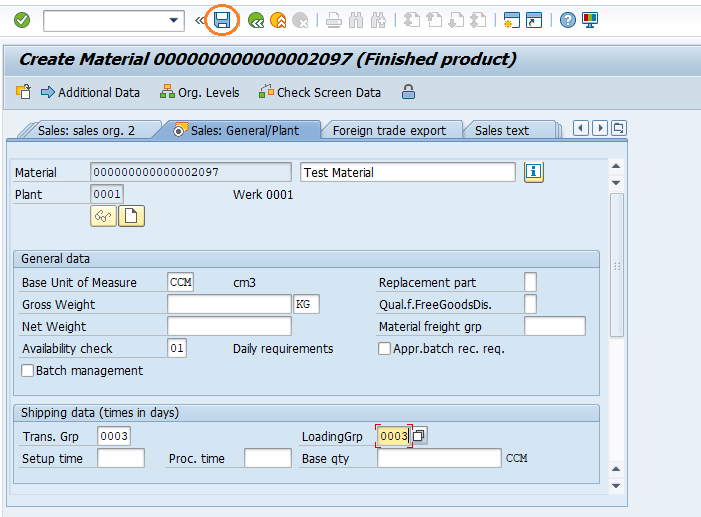Open the Sales text tab
Screen dimensions: 701x517
[x=502, y=131]
